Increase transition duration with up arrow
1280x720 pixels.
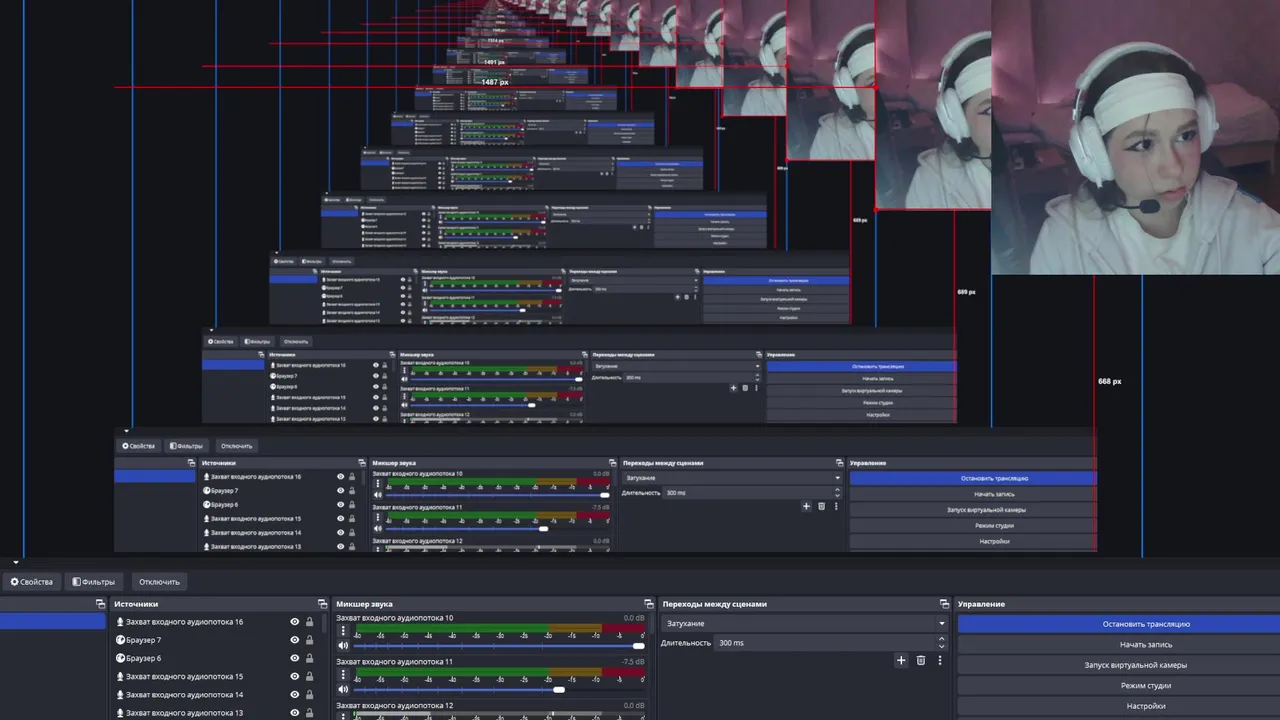point(941,640)
